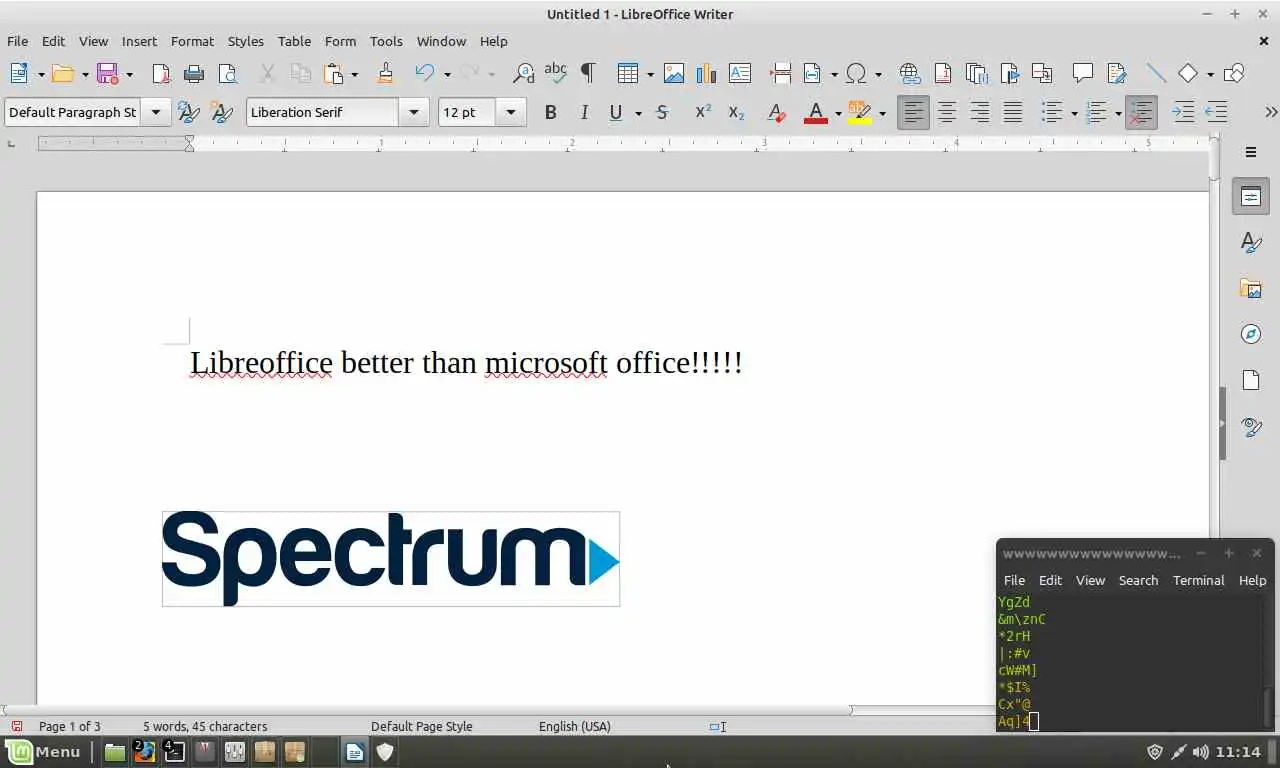The width and height of the screenshot is (1280, 768).
Task: Insert a comment
Action: coord(1082,73)
